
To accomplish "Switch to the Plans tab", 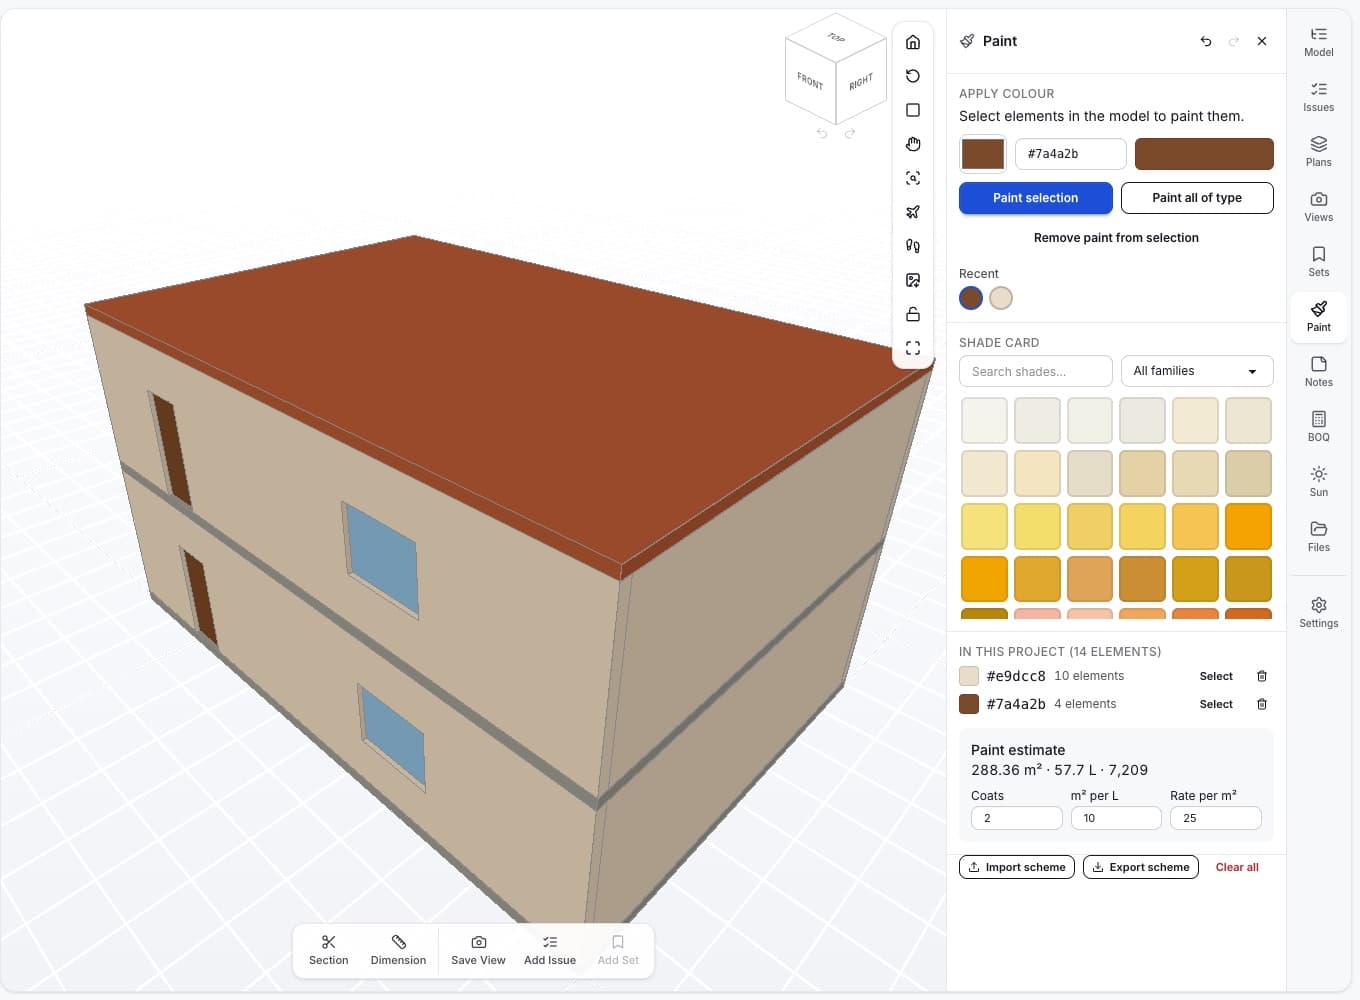I will [1318, 152].
